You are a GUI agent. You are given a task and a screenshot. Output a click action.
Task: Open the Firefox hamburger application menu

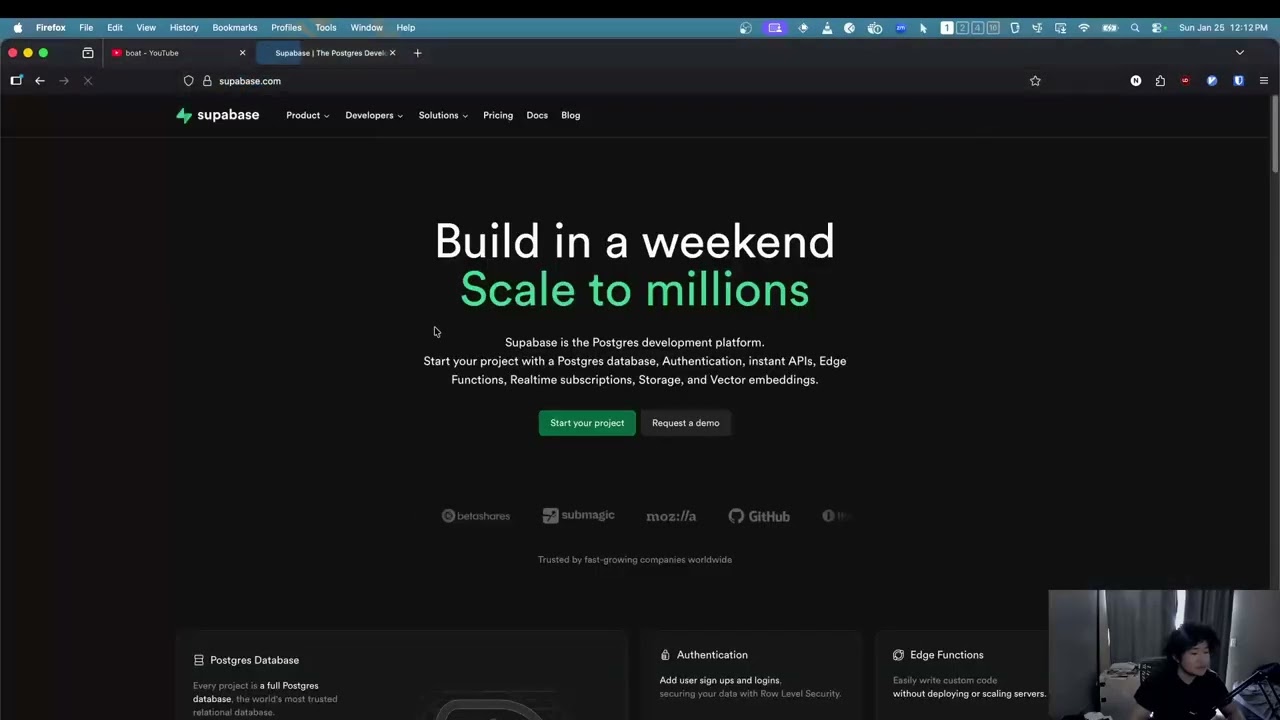click(1264, 81)
